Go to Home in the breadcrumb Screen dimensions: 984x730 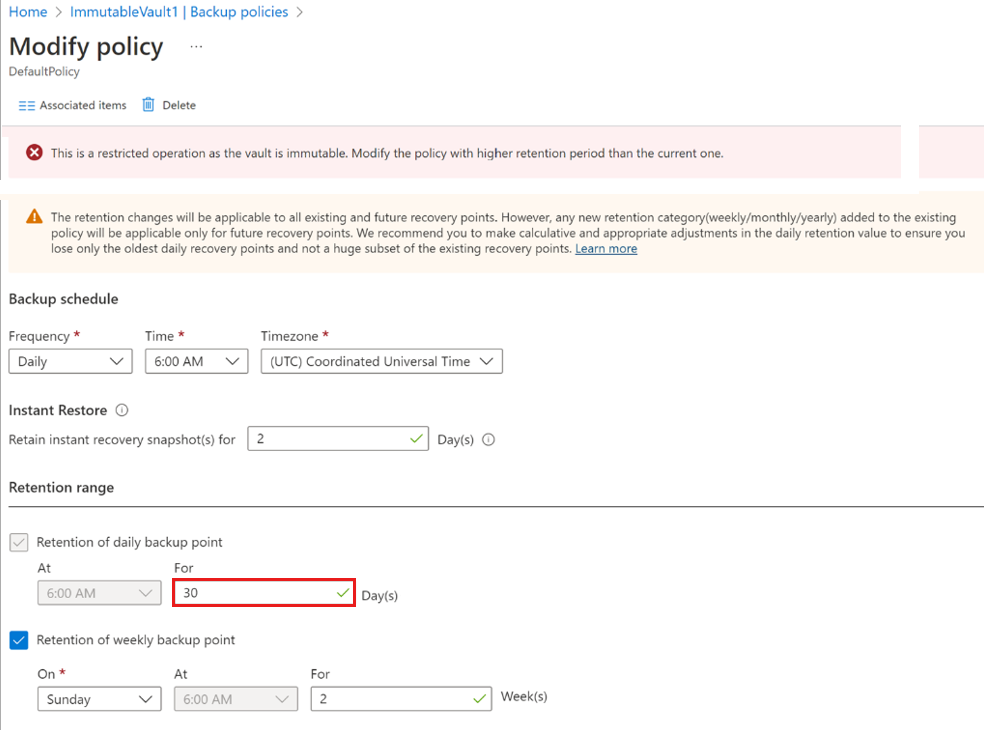[28, 12]
